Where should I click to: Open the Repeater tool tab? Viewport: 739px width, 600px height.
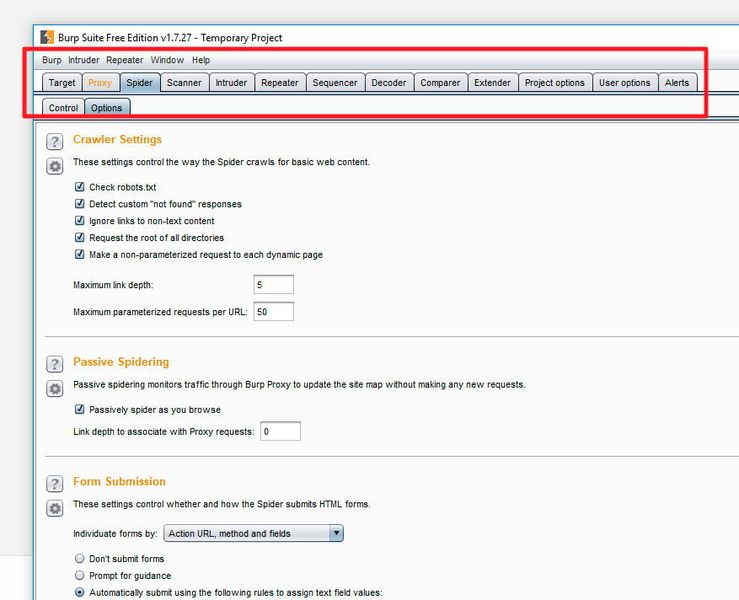click(279, 82)
